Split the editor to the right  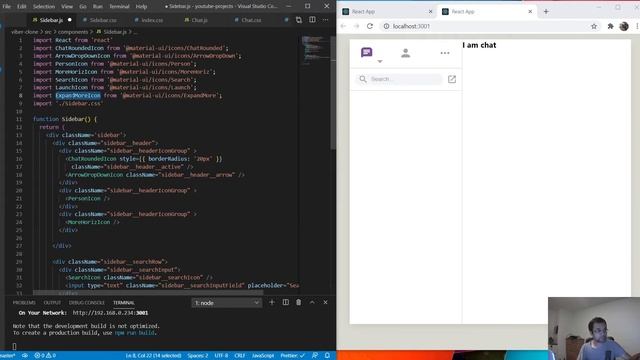point(312,20)
